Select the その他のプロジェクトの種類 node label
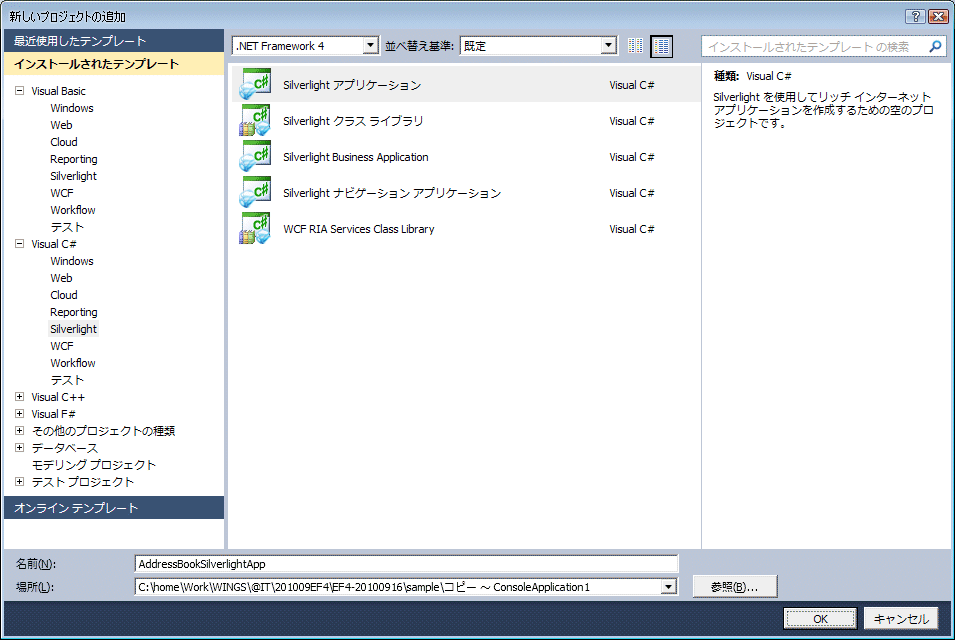Image resolution: width=955 pixels, height=640 pixels. [103, 431]
